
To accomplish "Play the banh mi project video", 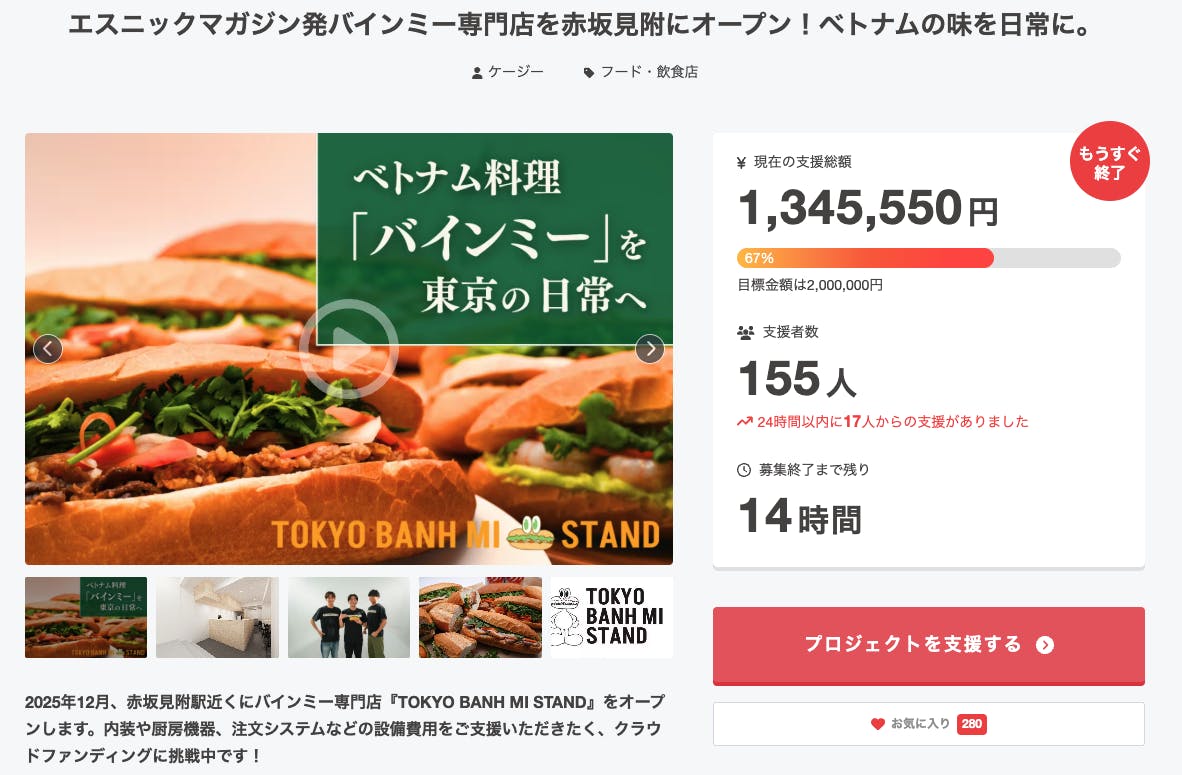I will [x=348, y=349].
